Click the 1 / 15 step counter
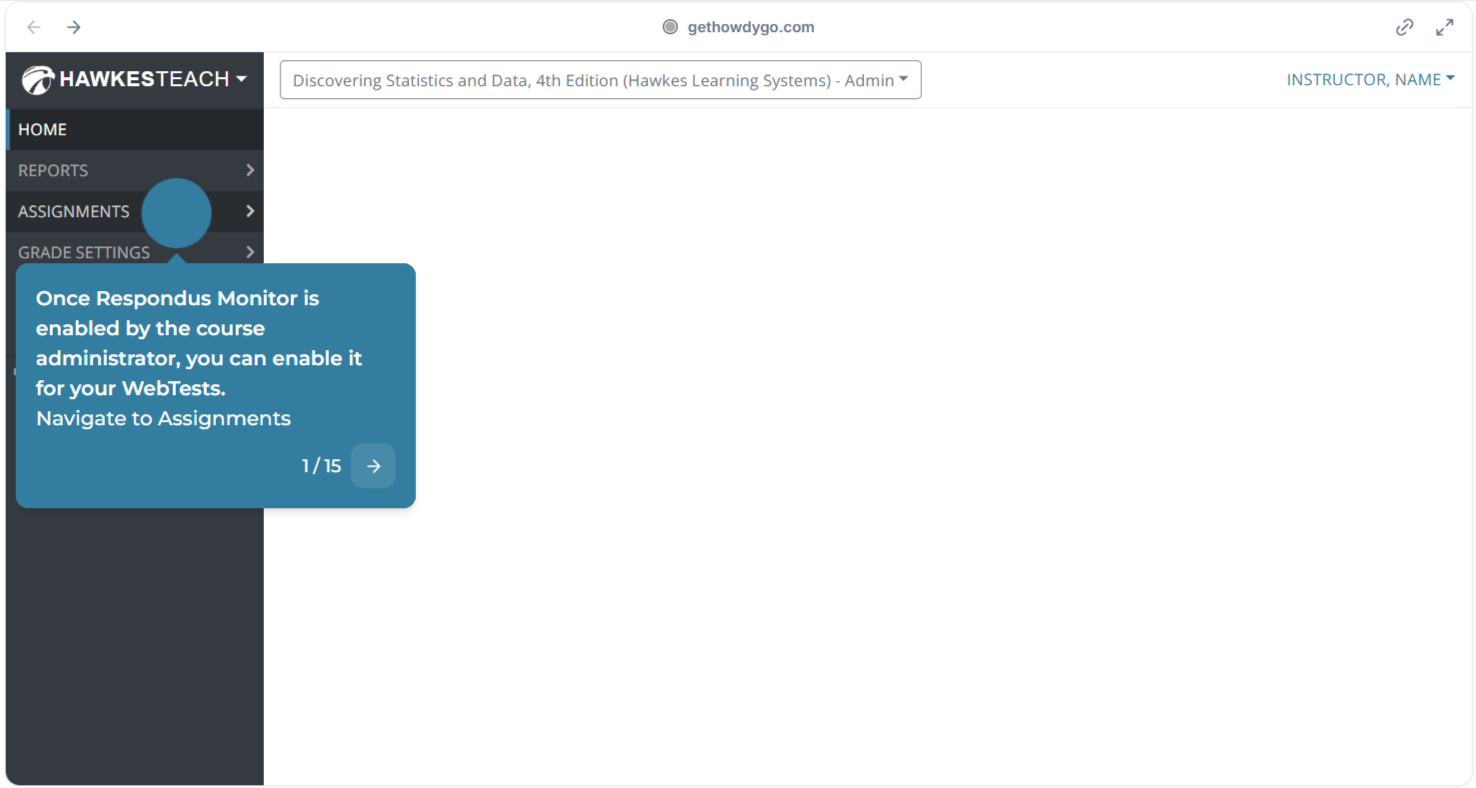Screen dimensions: 1476x788 321,466
